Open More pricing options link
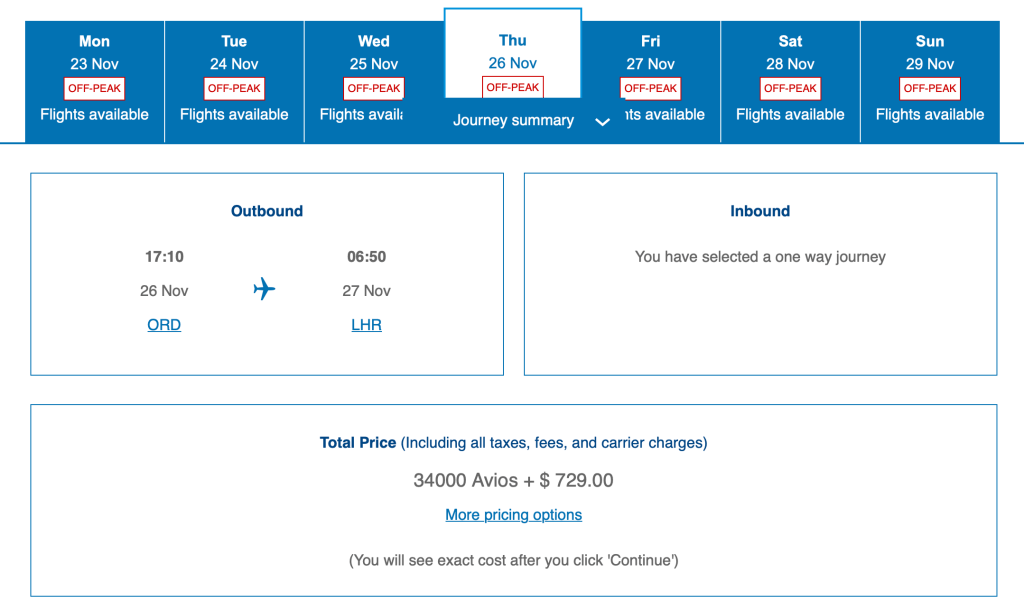The width and height of the screenshot is (1024, 610). point(513,515)
